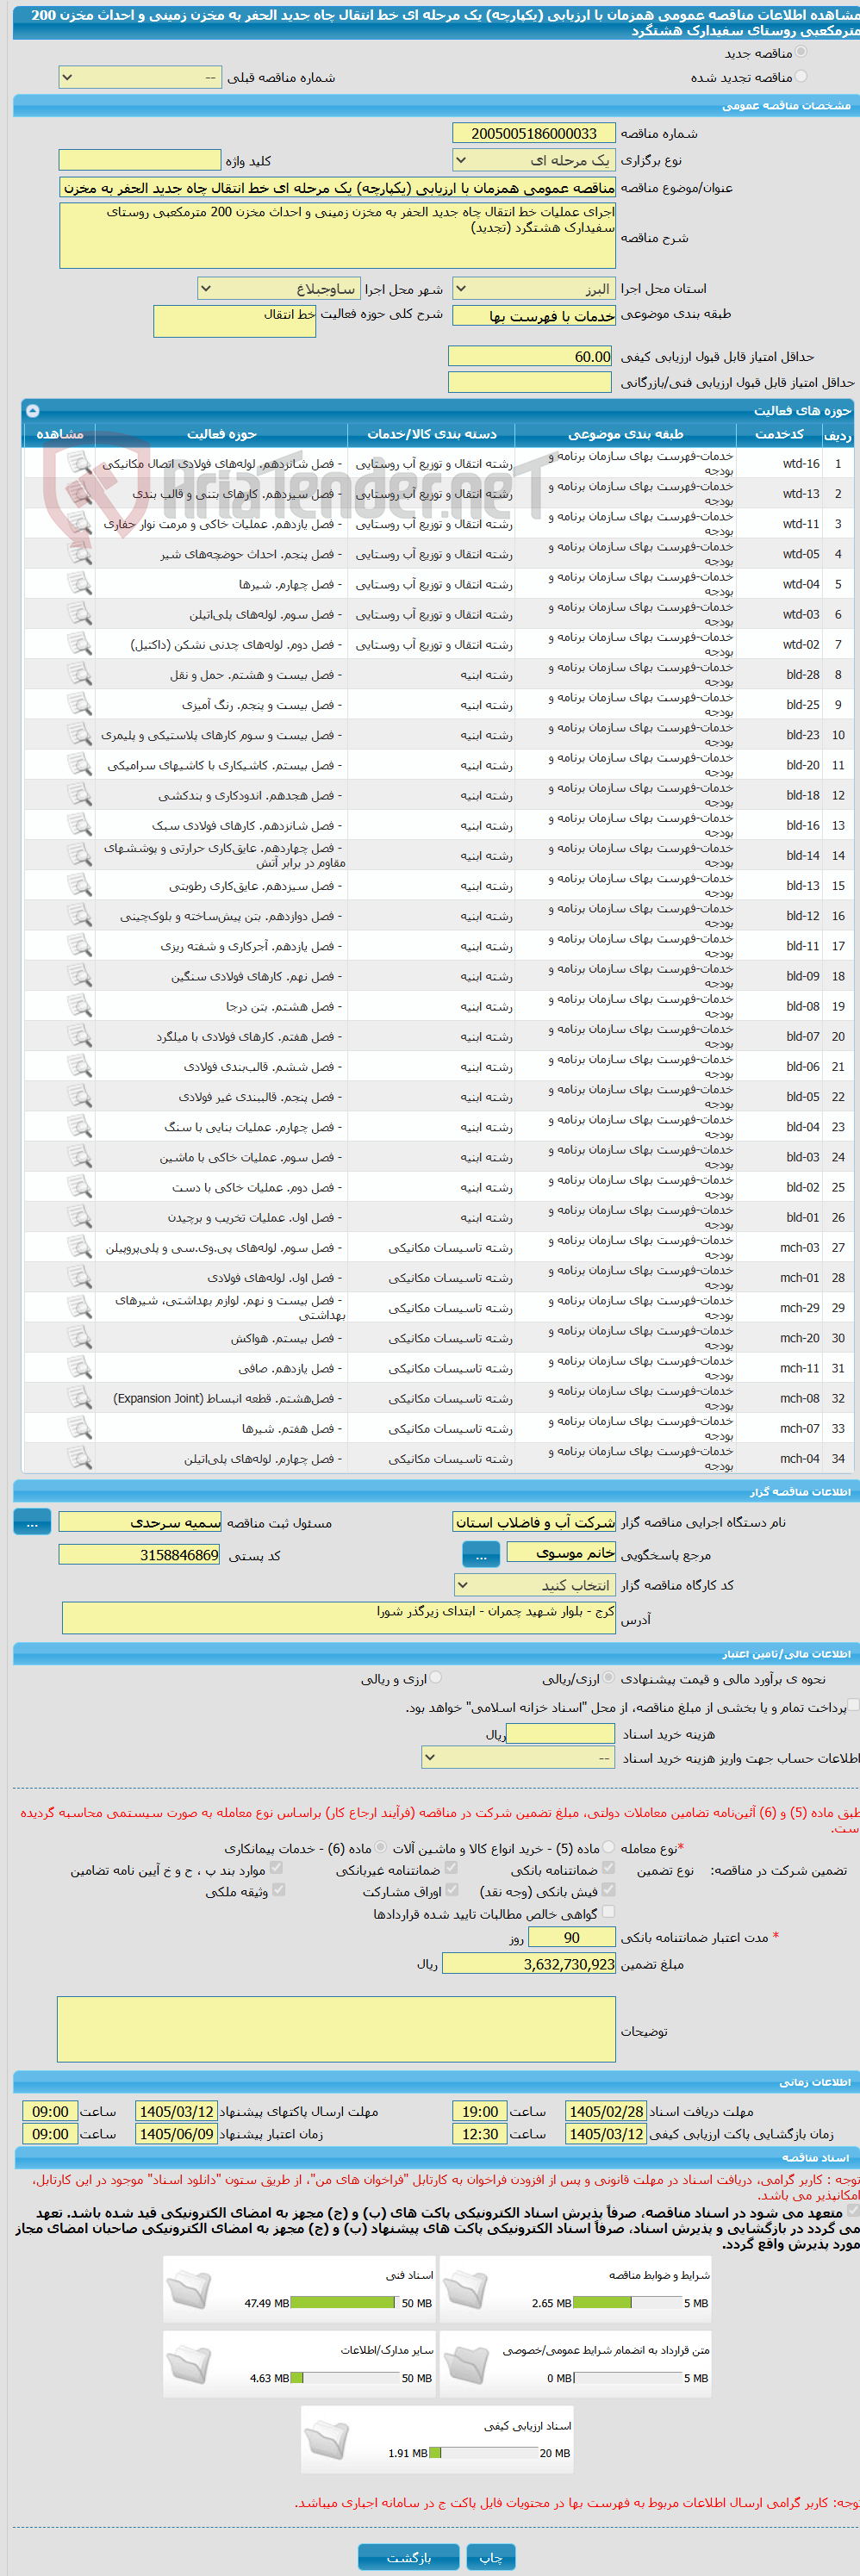
Task: Open view icon for row mch-29
Action: point(79,1307)
